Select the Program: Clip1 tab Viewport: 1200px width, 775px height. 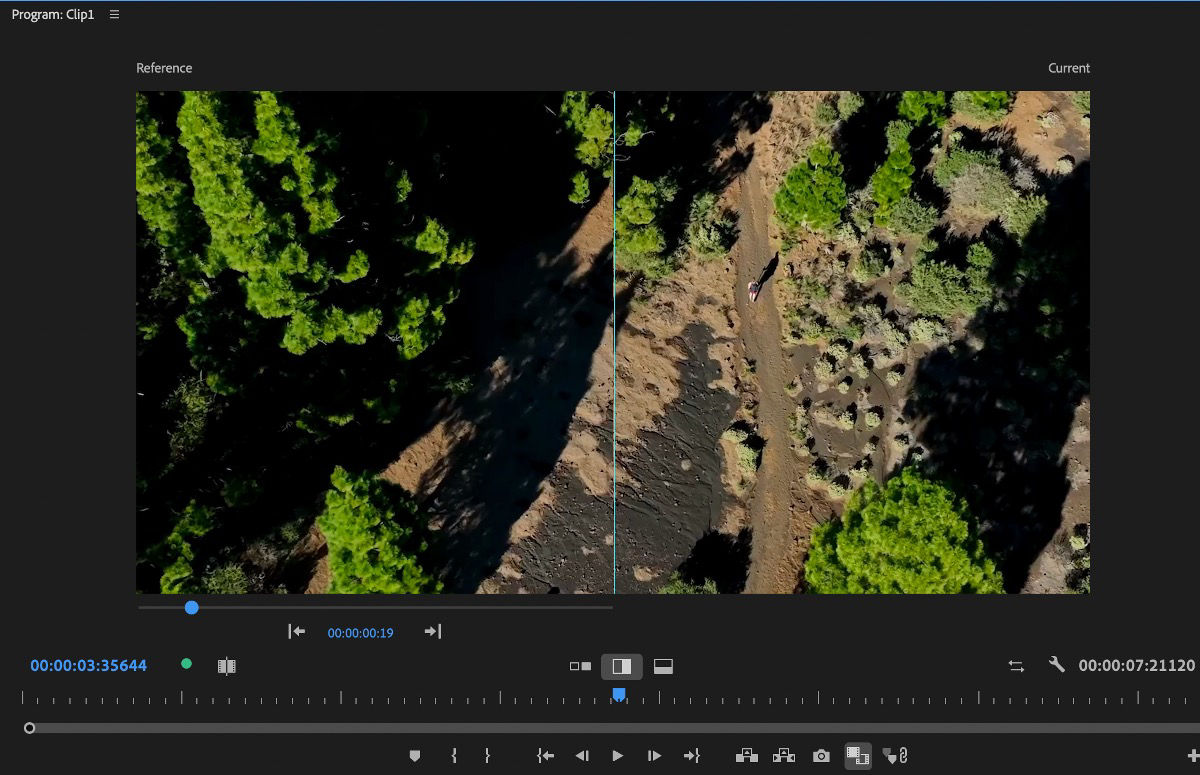[52, 14]
